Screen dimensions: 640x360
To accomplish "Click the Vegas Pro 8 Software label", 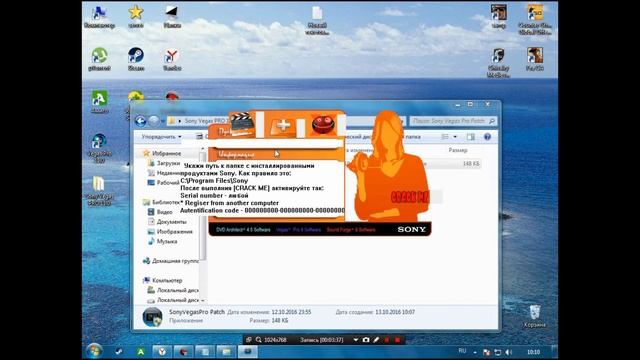I will (298, 230).
